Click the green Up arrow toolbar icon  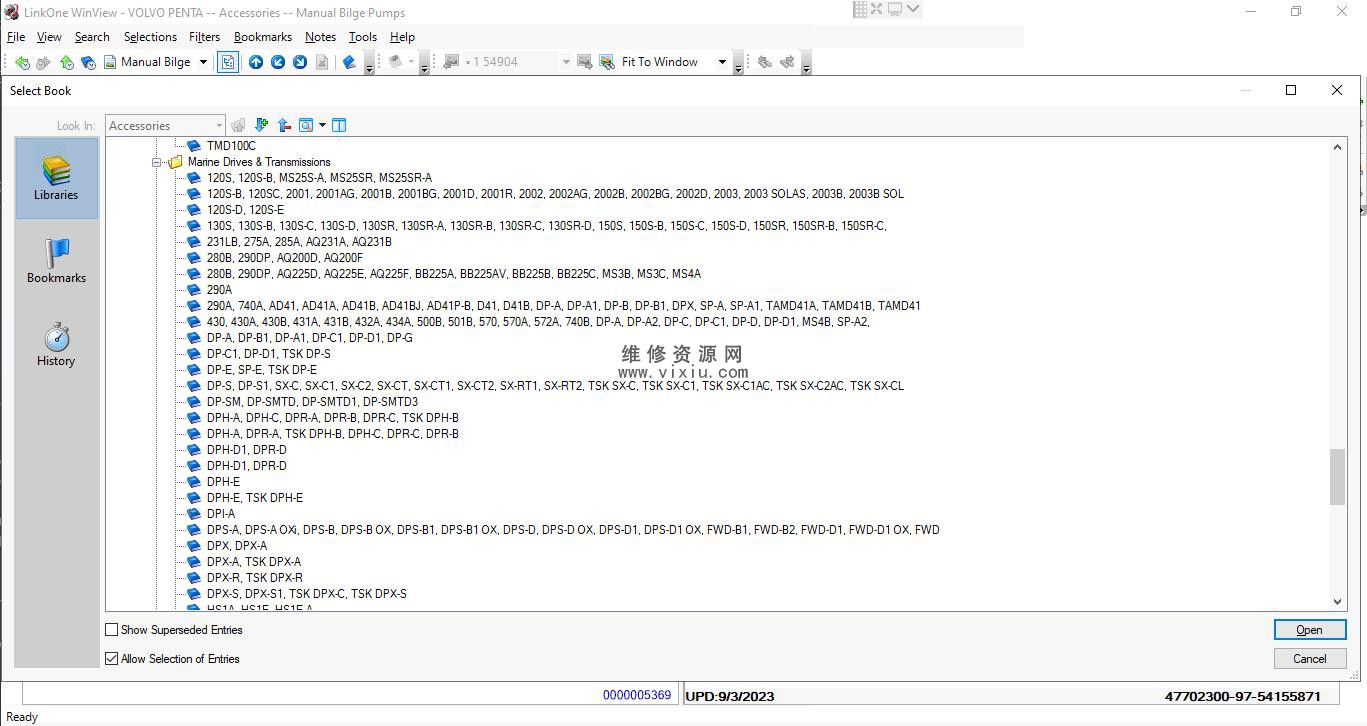pyautogui.click(x=66, y=62)
